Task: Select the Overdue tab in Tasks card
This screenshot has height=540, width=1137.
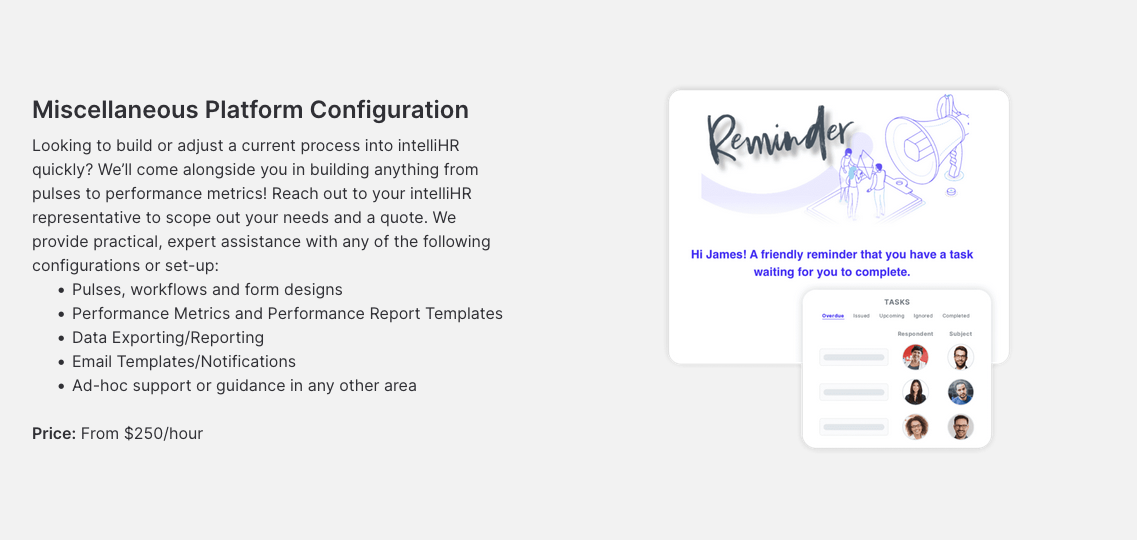Action: click(x=832, y=316)
